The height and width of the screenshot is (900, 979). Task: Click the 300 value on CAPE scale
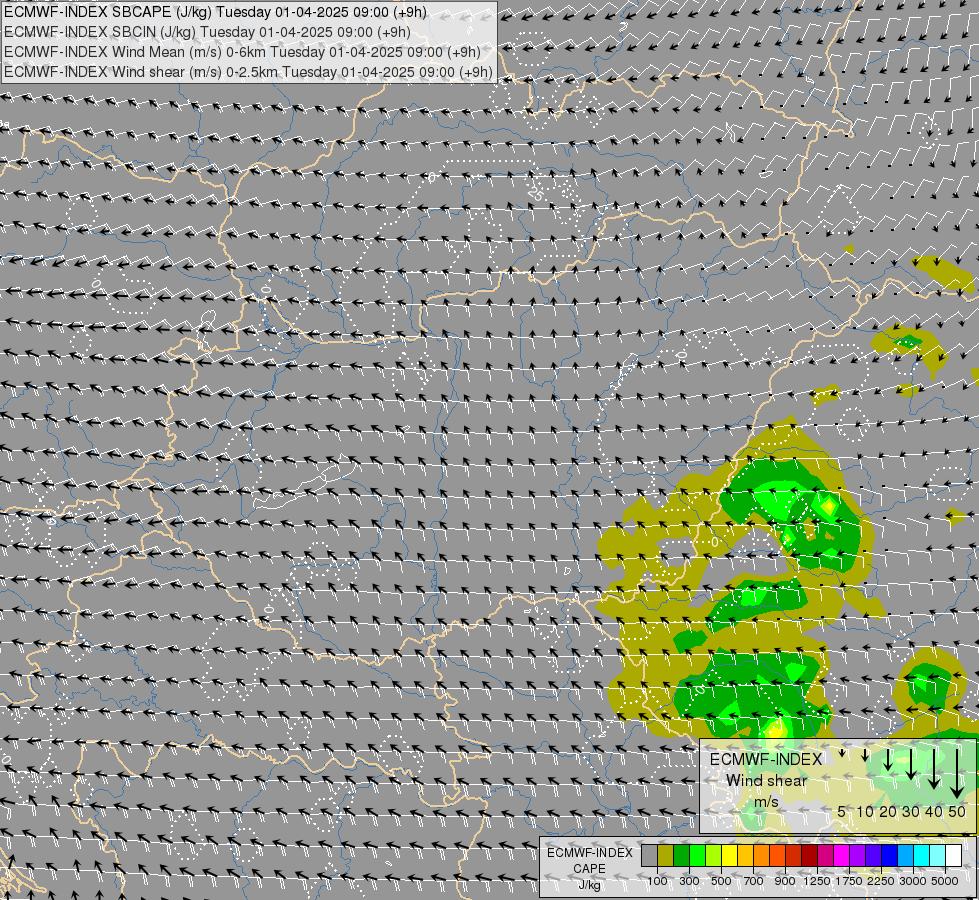pos(689,881)
